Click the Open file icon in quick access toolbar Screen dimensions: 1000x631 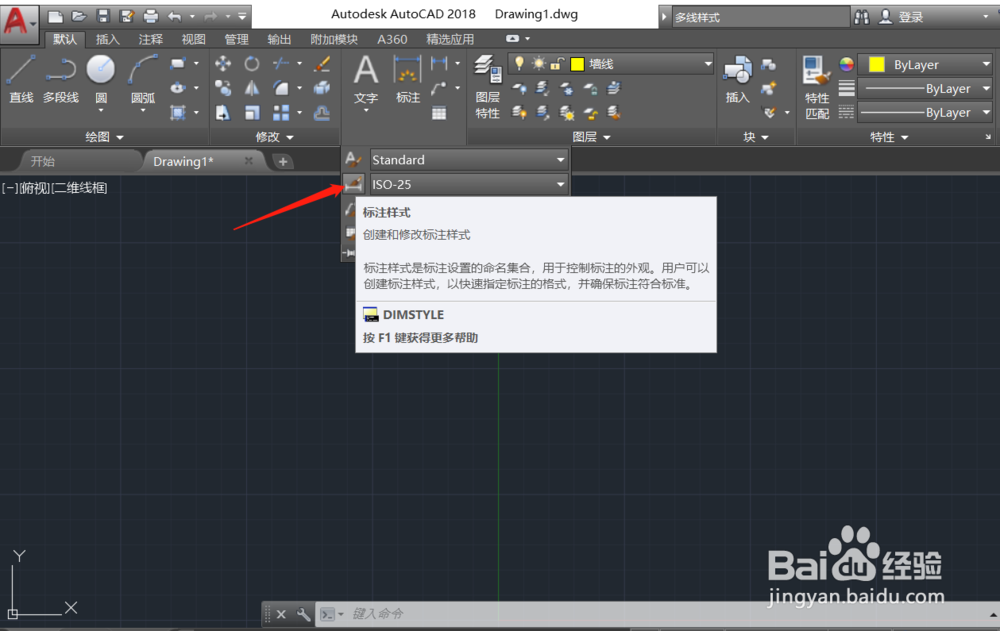(x=79, y=16)
